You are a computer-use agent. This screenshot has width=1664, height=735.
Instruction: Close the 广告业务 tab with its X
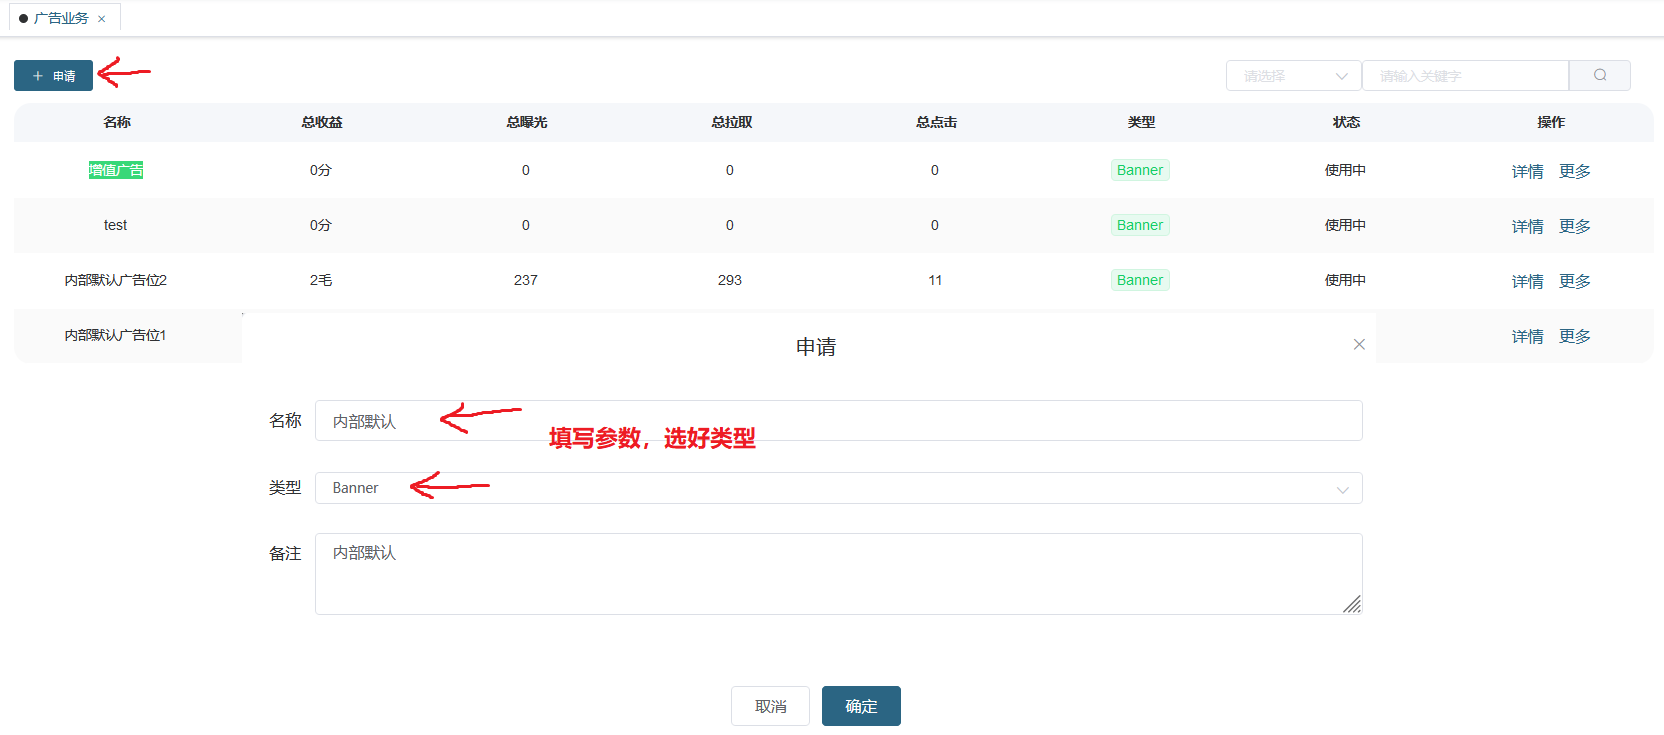point(102,19)
